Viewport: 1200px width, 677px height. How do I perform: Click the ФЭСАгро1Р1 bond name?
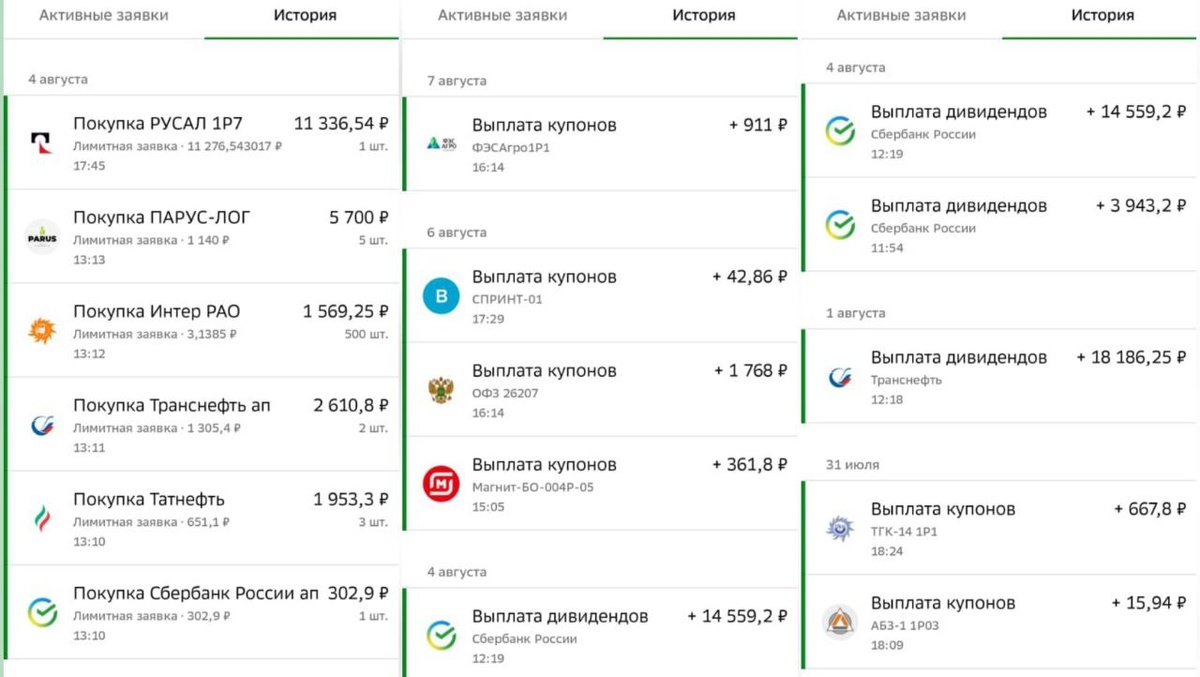[x=511, y=148]
